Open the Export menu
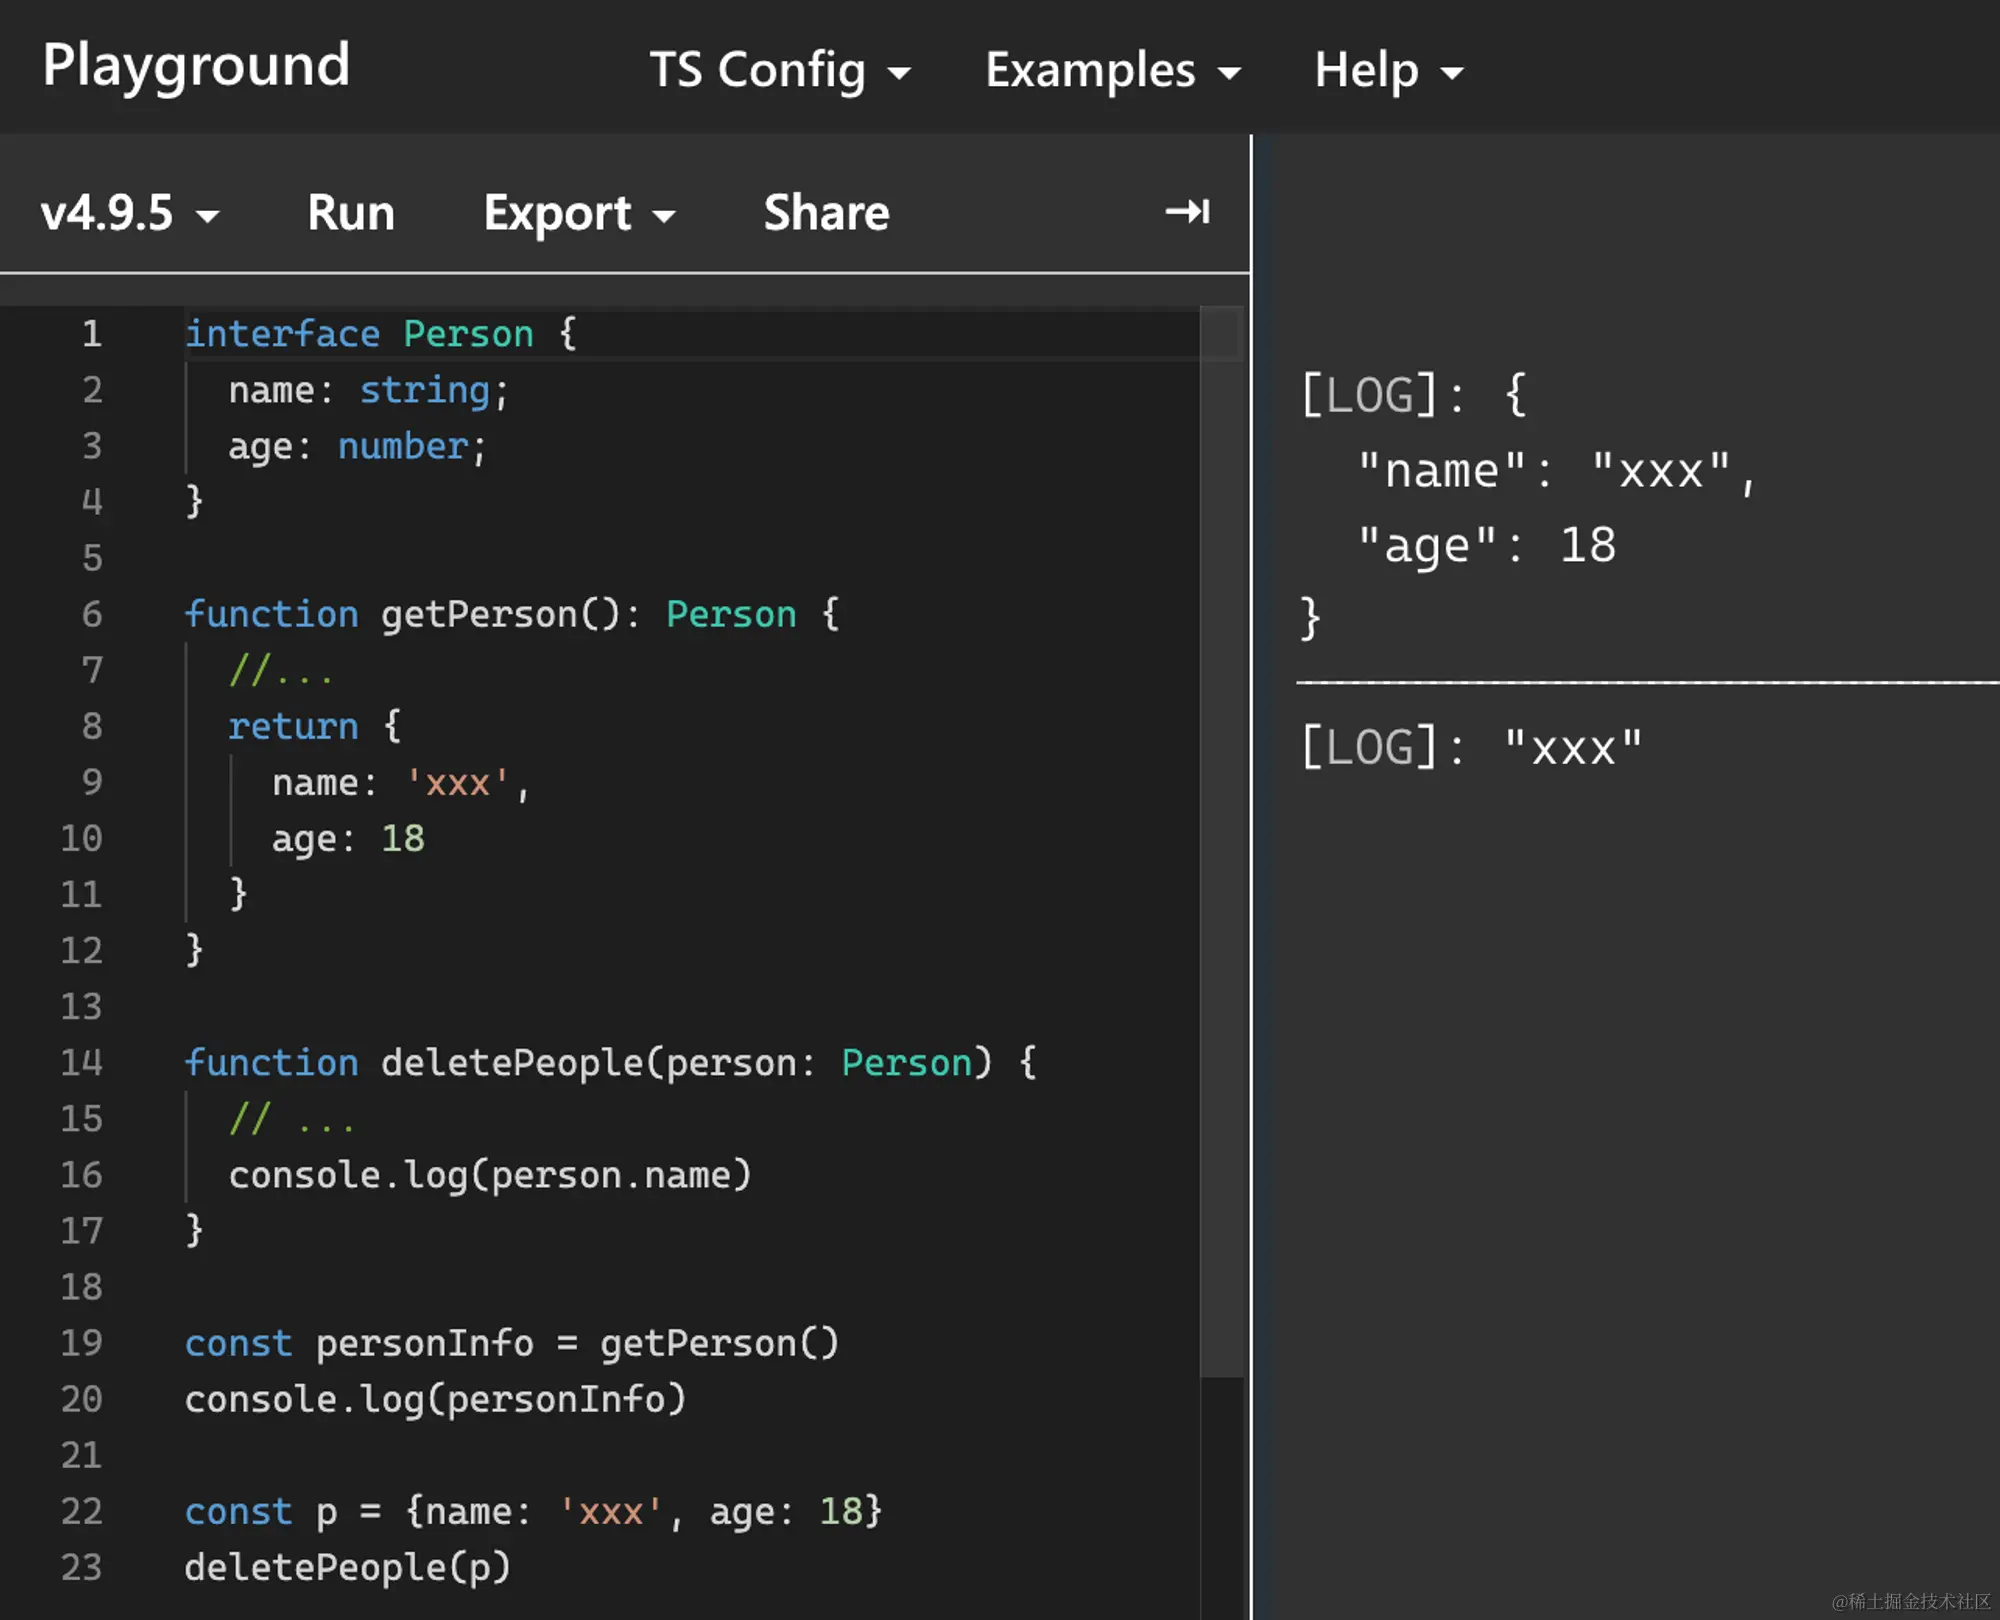The width and height of the screenshot is (2000, 1620). pos(579,213)
